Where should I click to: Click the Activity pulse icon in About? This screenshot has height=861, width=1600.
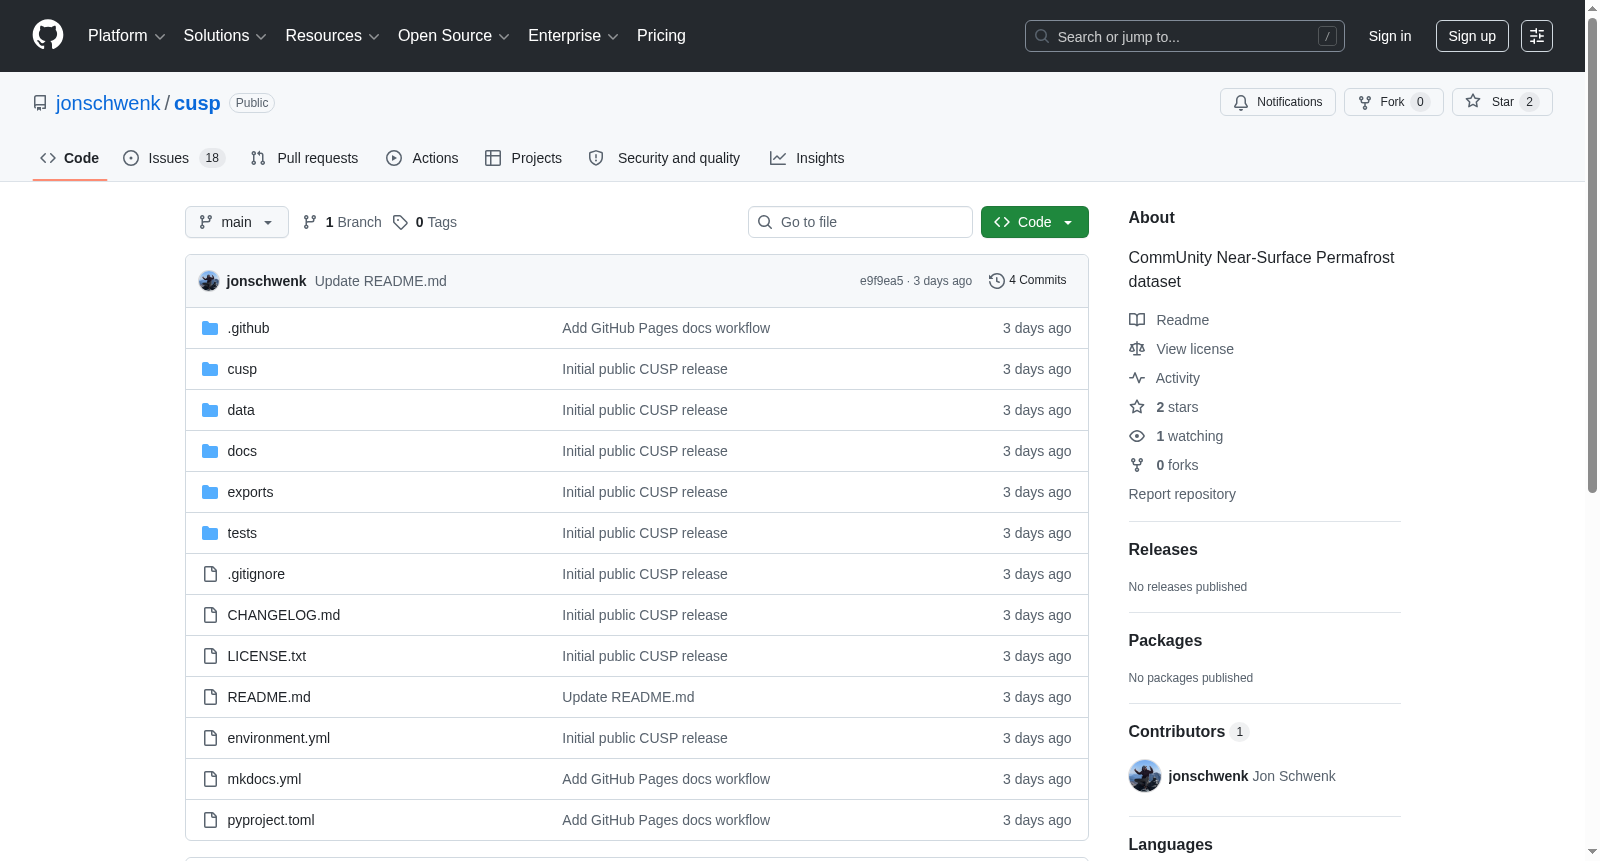[1137, 378]
